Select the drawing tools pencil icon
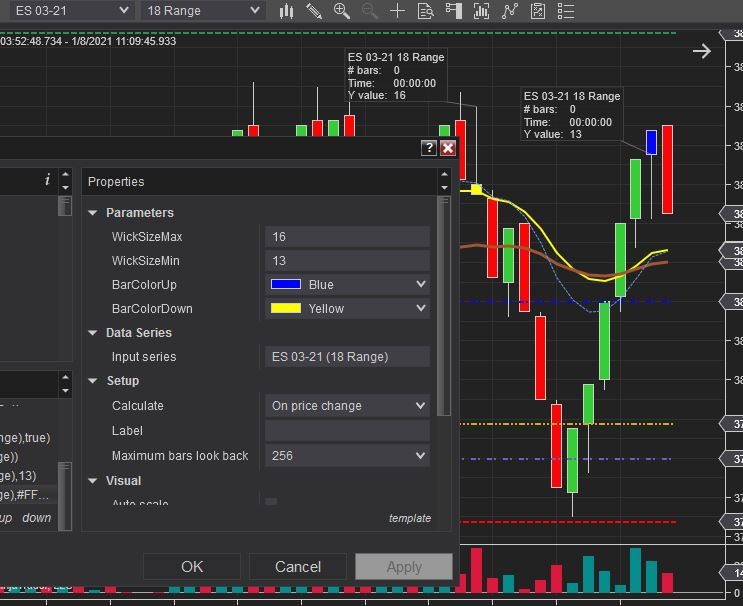 (x=314, y=11)
